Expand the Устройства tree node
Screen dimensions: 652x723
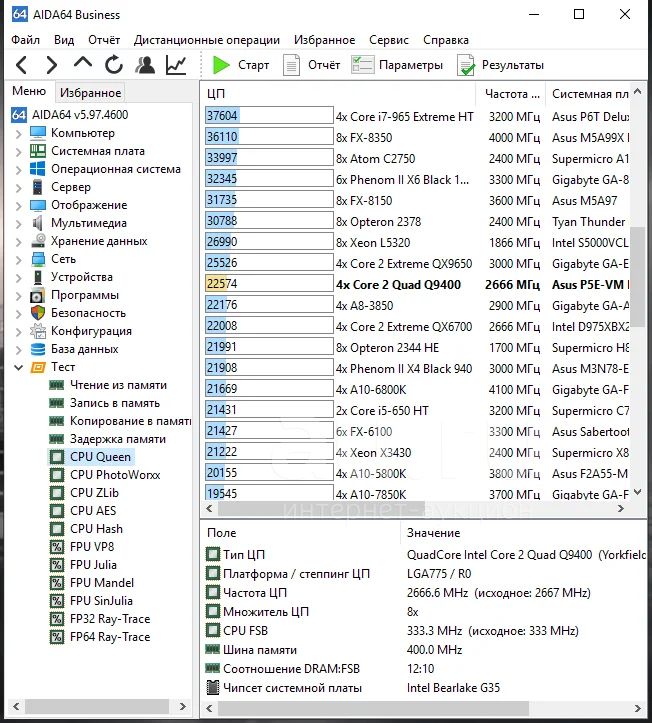click(18, 278)
